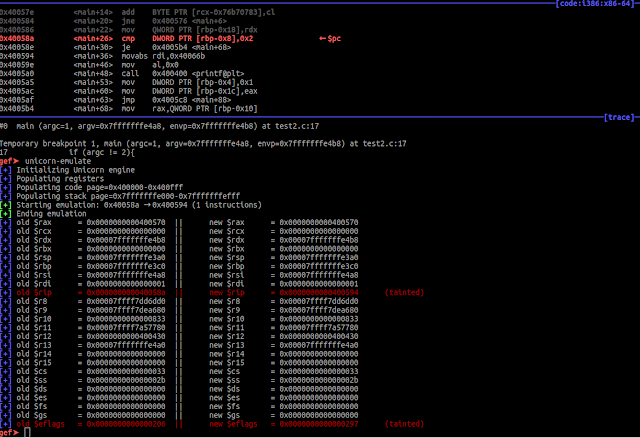Click the (tainted) label next to new $eflags
Viewport: 640px width, 438px height.
point(404,424)
